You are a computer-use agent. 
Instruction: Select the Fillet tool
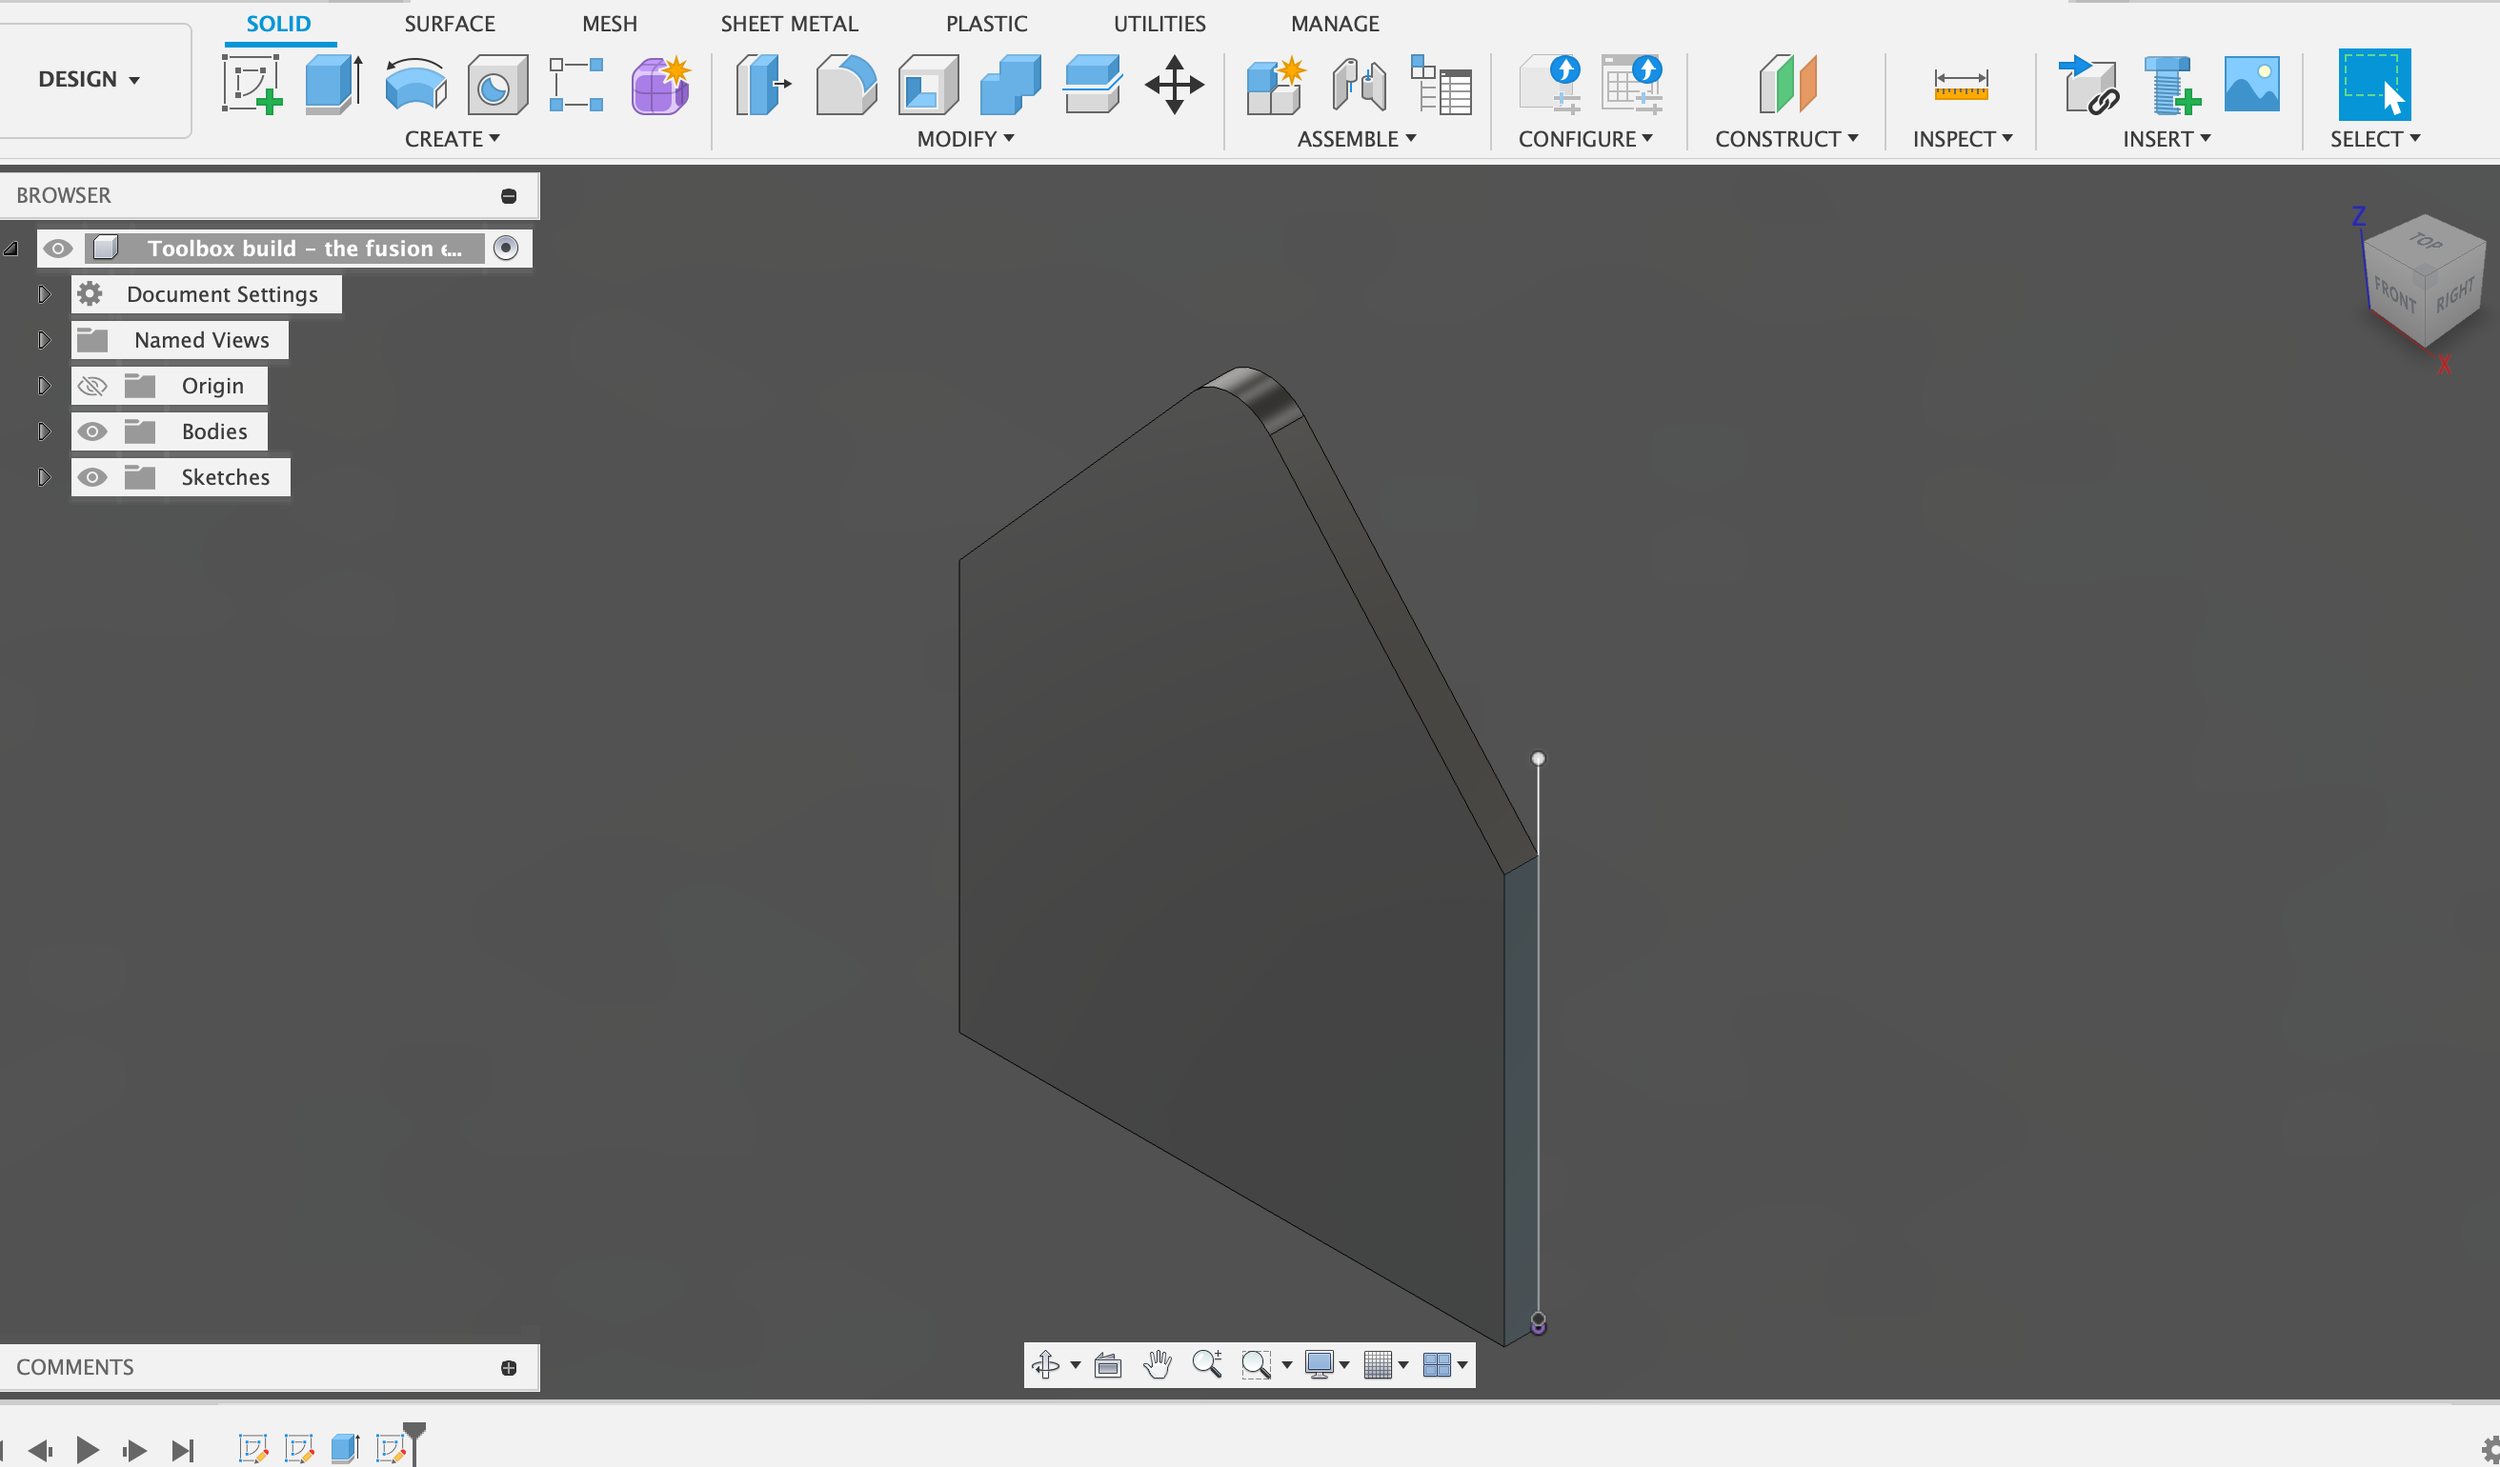846,85
